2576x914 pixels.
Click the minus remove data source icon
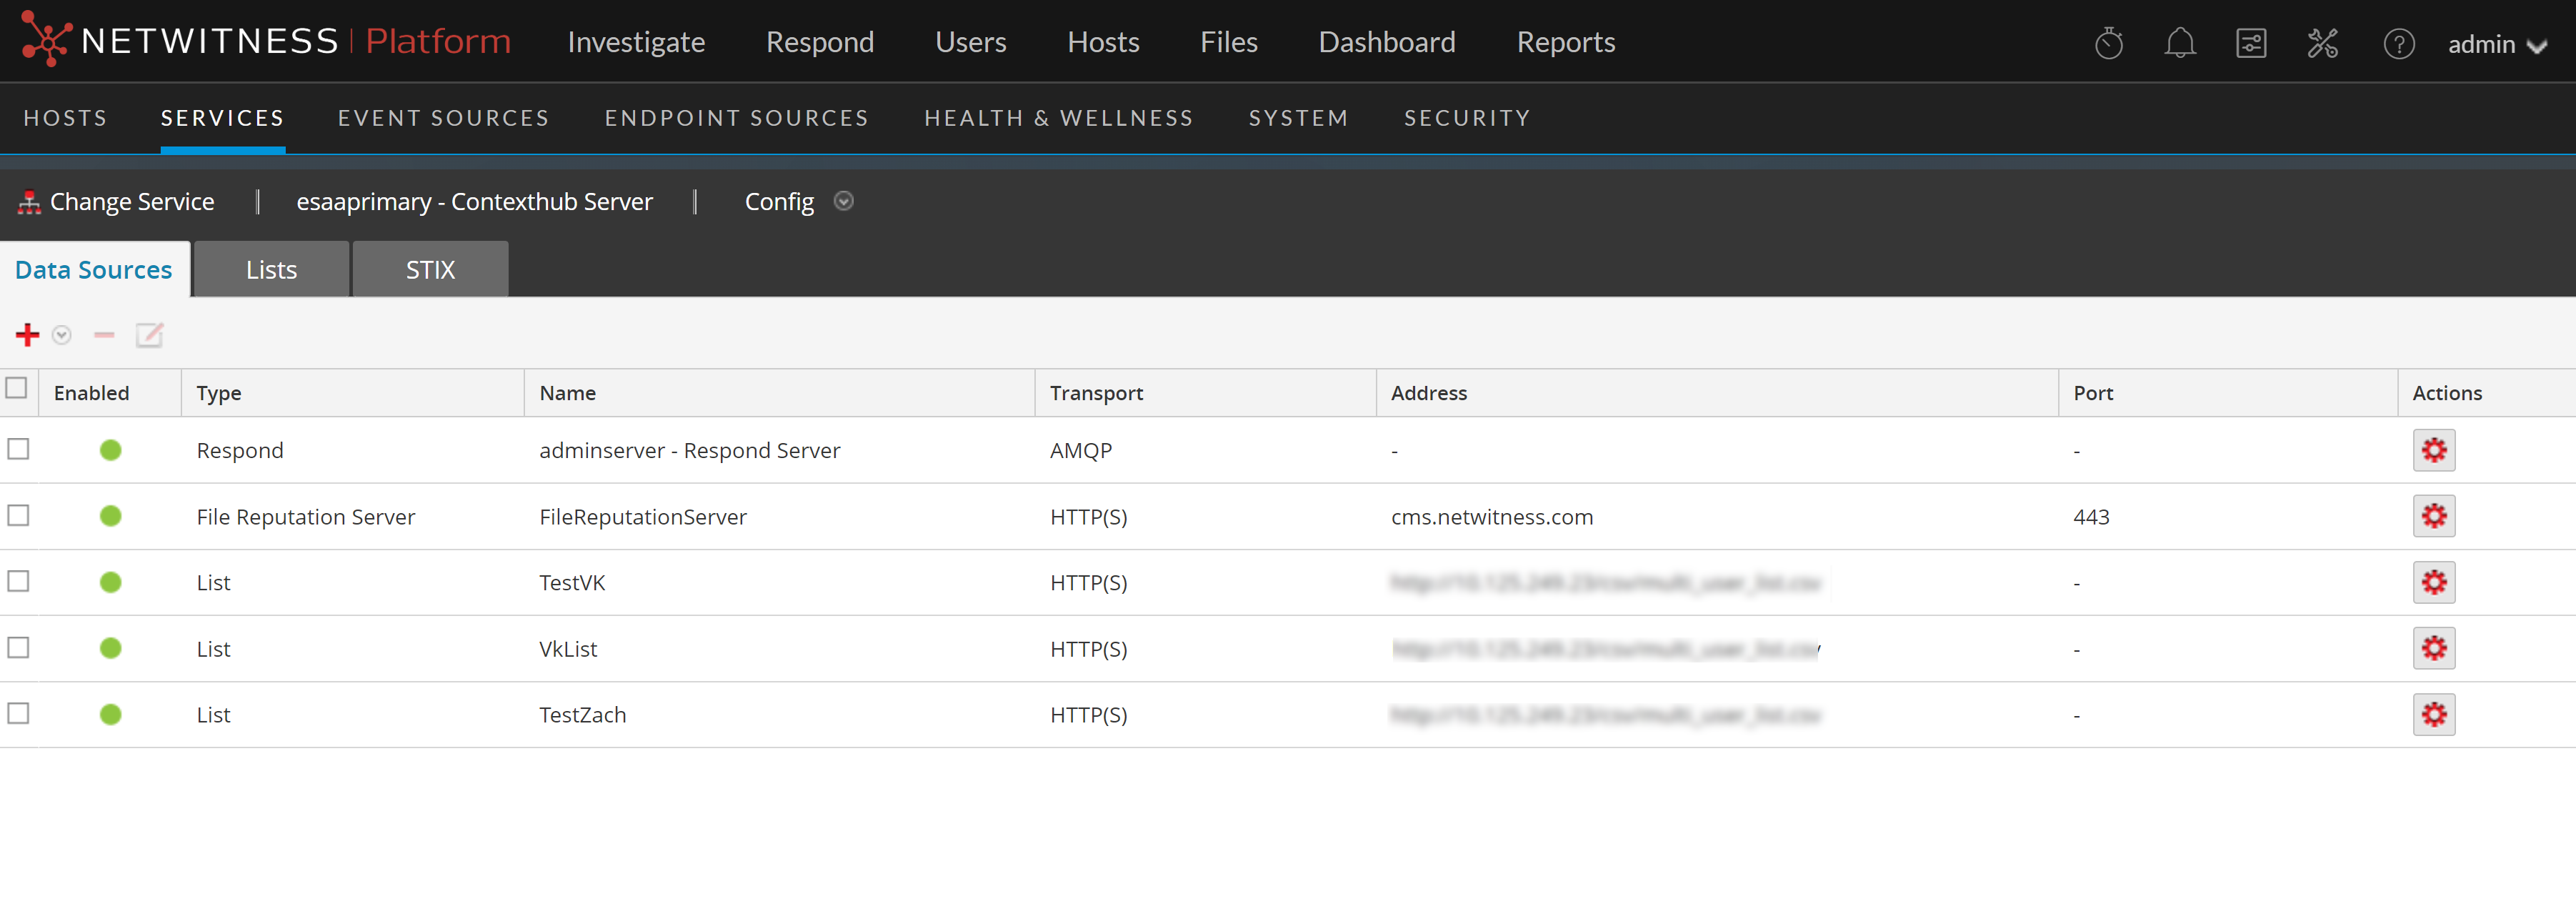tap(104, 334)
